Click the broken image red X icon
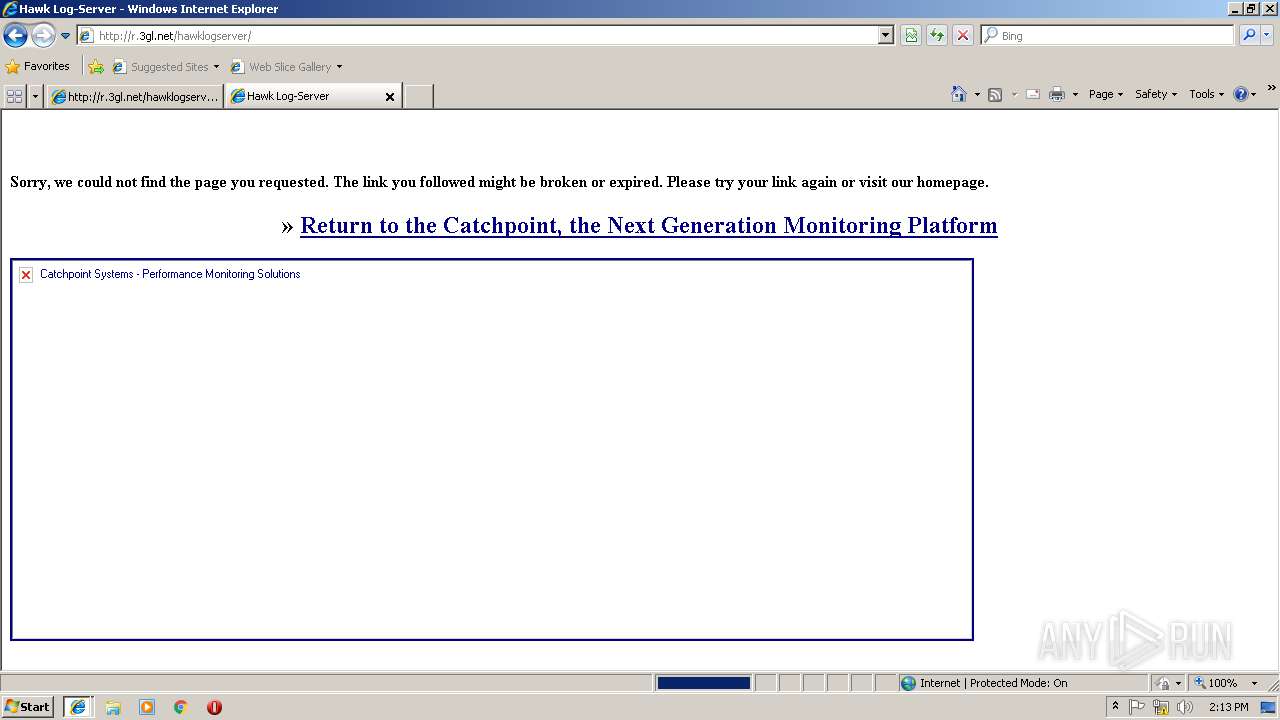Image resolution: width=1280 pixels, height=720 pixels. pyautogui.click(x=26, y=275)
